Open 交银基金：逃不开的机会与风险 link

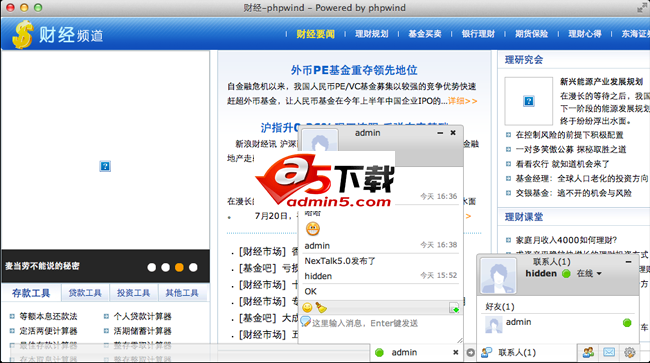pos(574,193)
